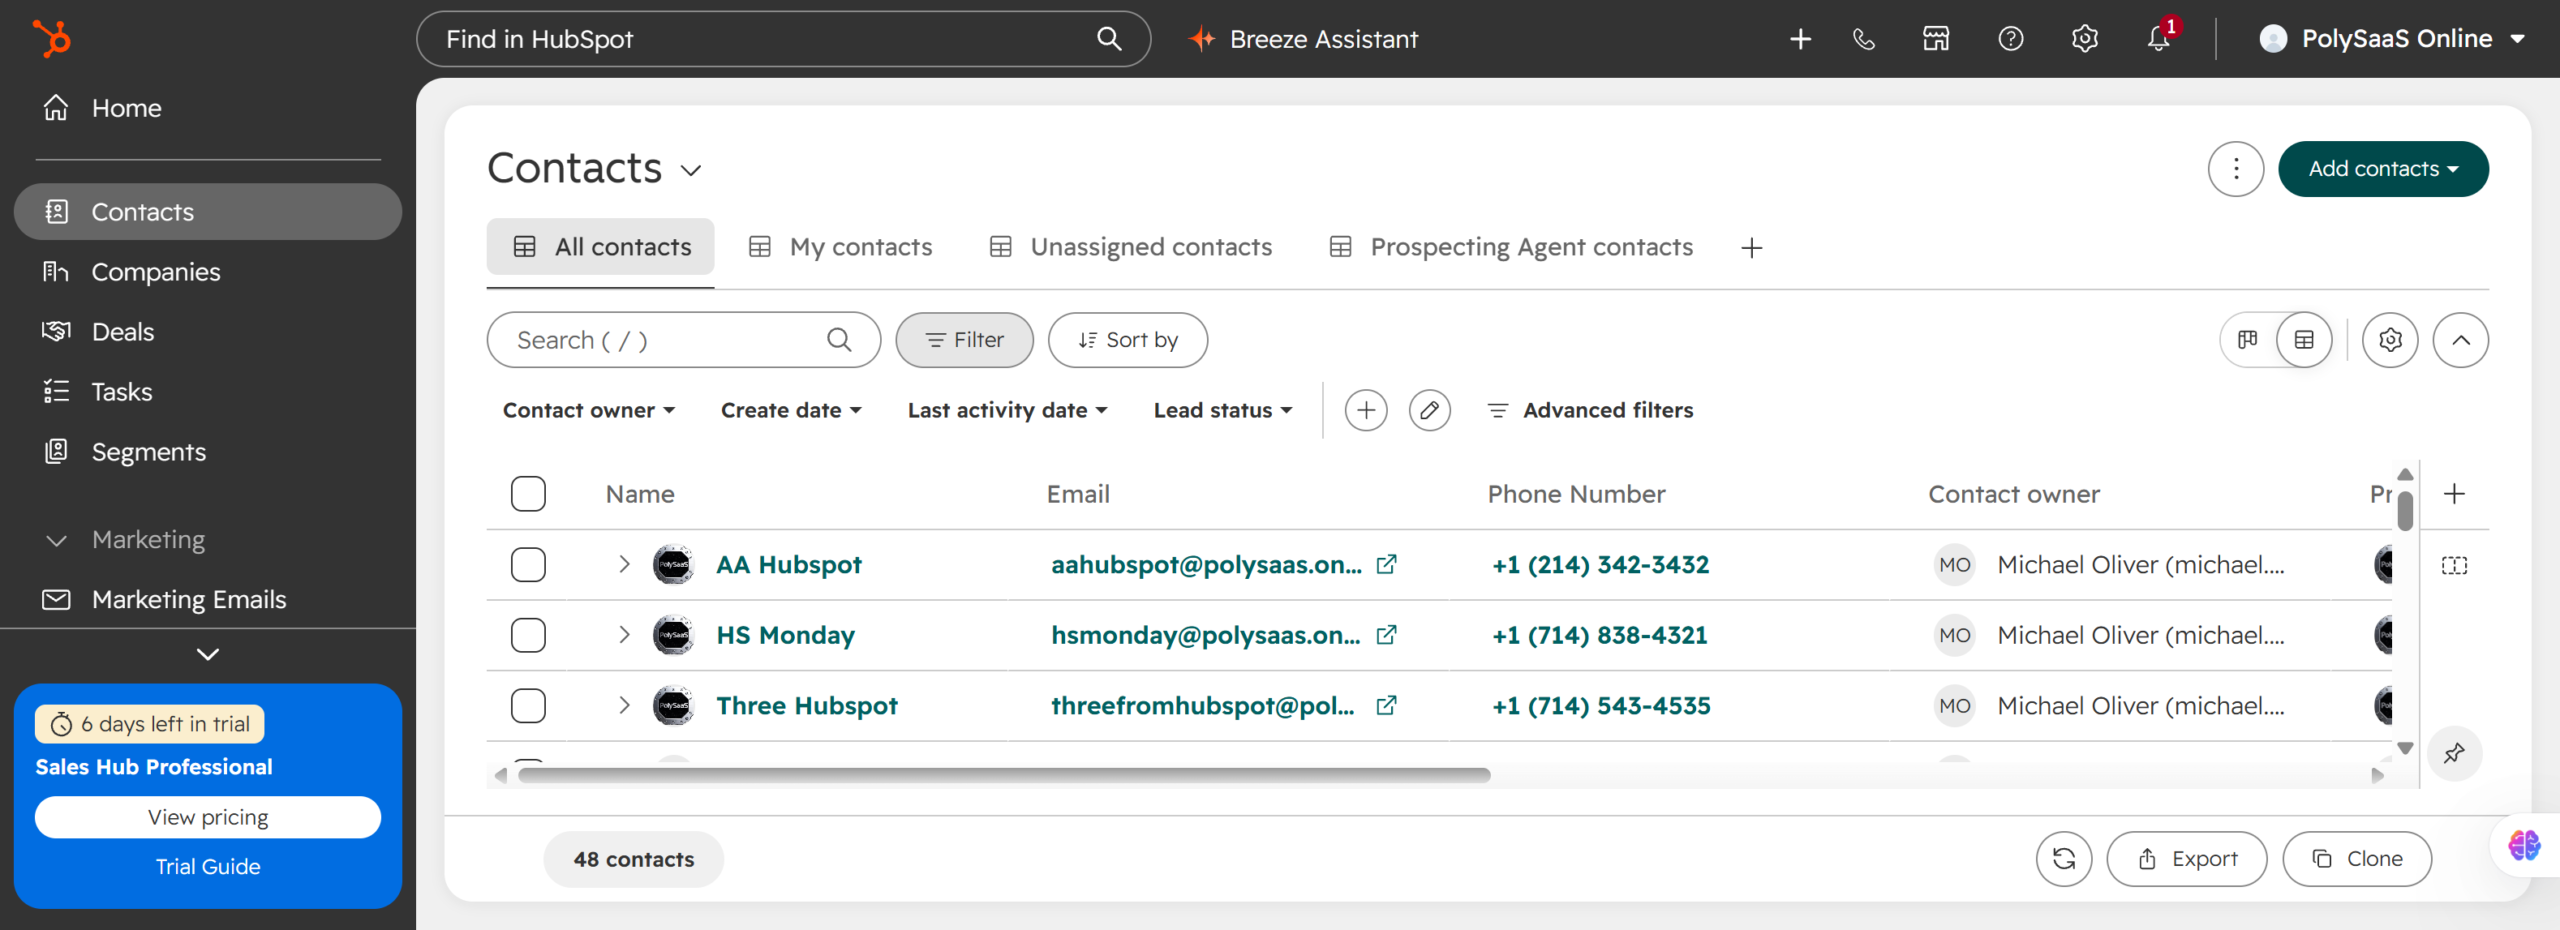Switch to the Unassigned contacts tab
Viewport: 2560px width, 930px height.
[x=1130, y=247]
